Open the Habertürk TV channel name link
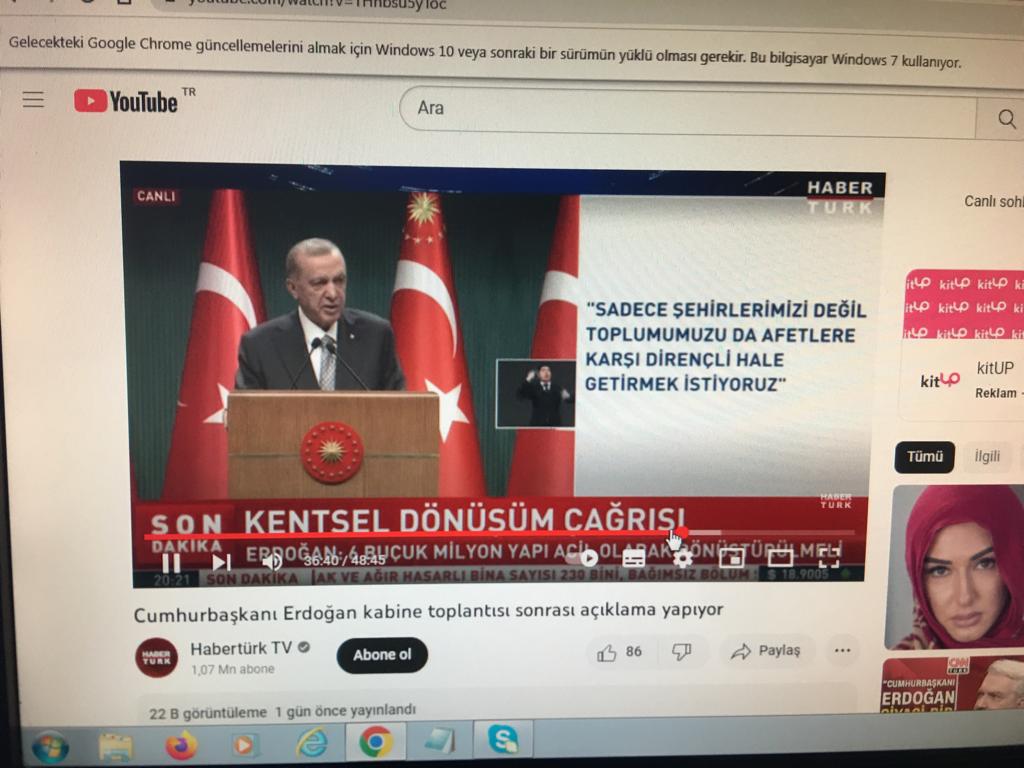This screenshot has height=768, width=1024. tap(241, 648)
